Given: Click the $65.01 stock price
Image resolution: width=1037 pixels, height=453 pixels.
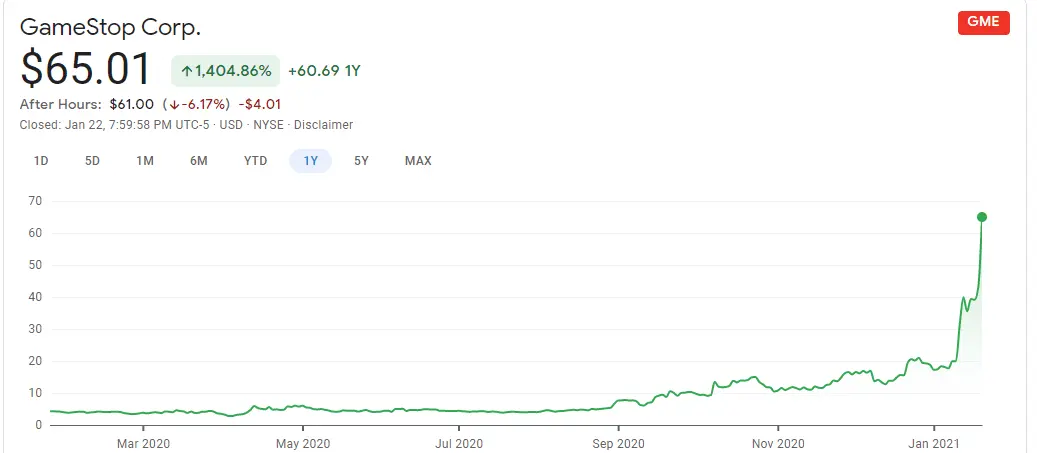Looking at the screenshot, I should tap(86, 69).
